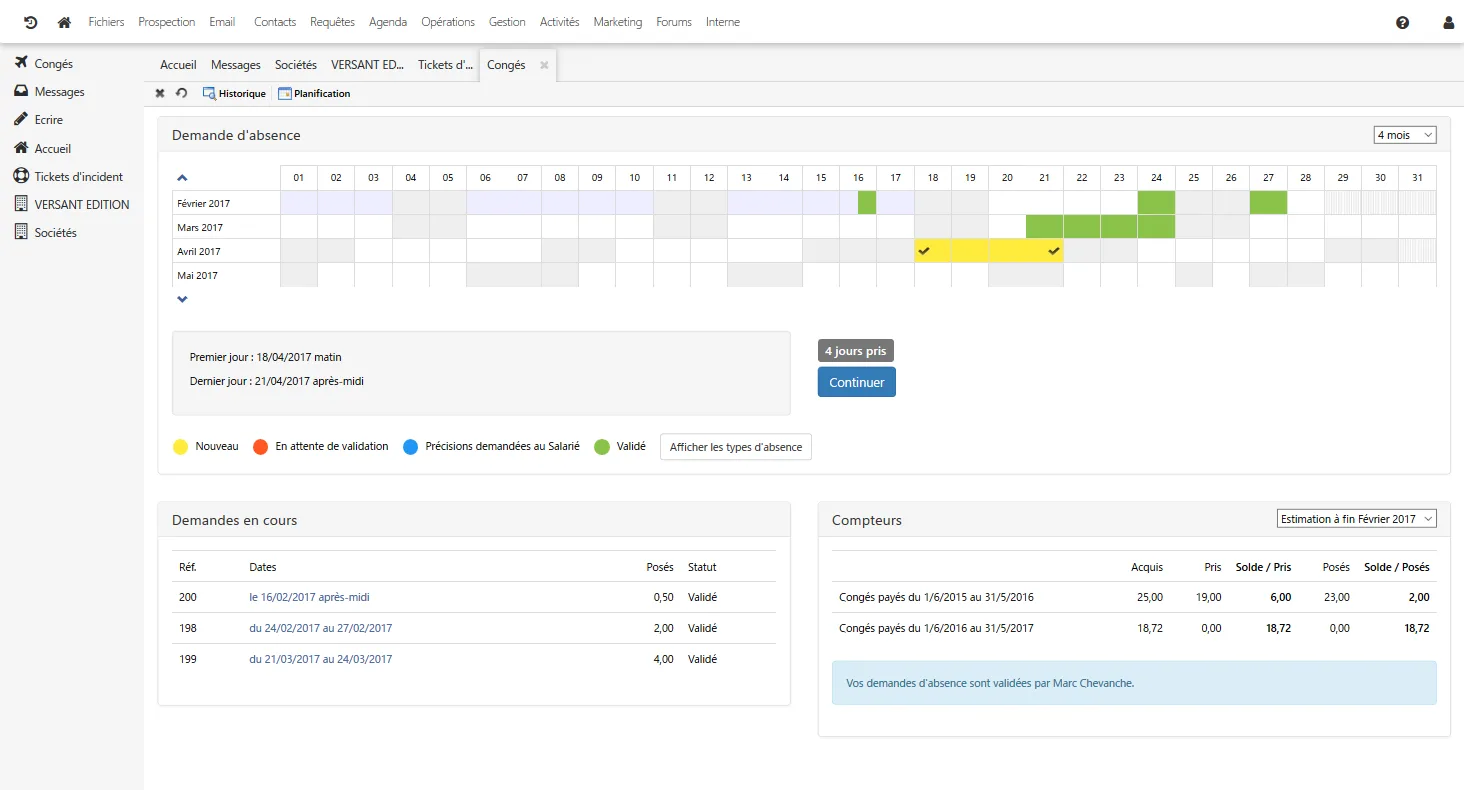Open the Marketing menu
This screenshot has width=1464, height=790.
coord(618,22)
